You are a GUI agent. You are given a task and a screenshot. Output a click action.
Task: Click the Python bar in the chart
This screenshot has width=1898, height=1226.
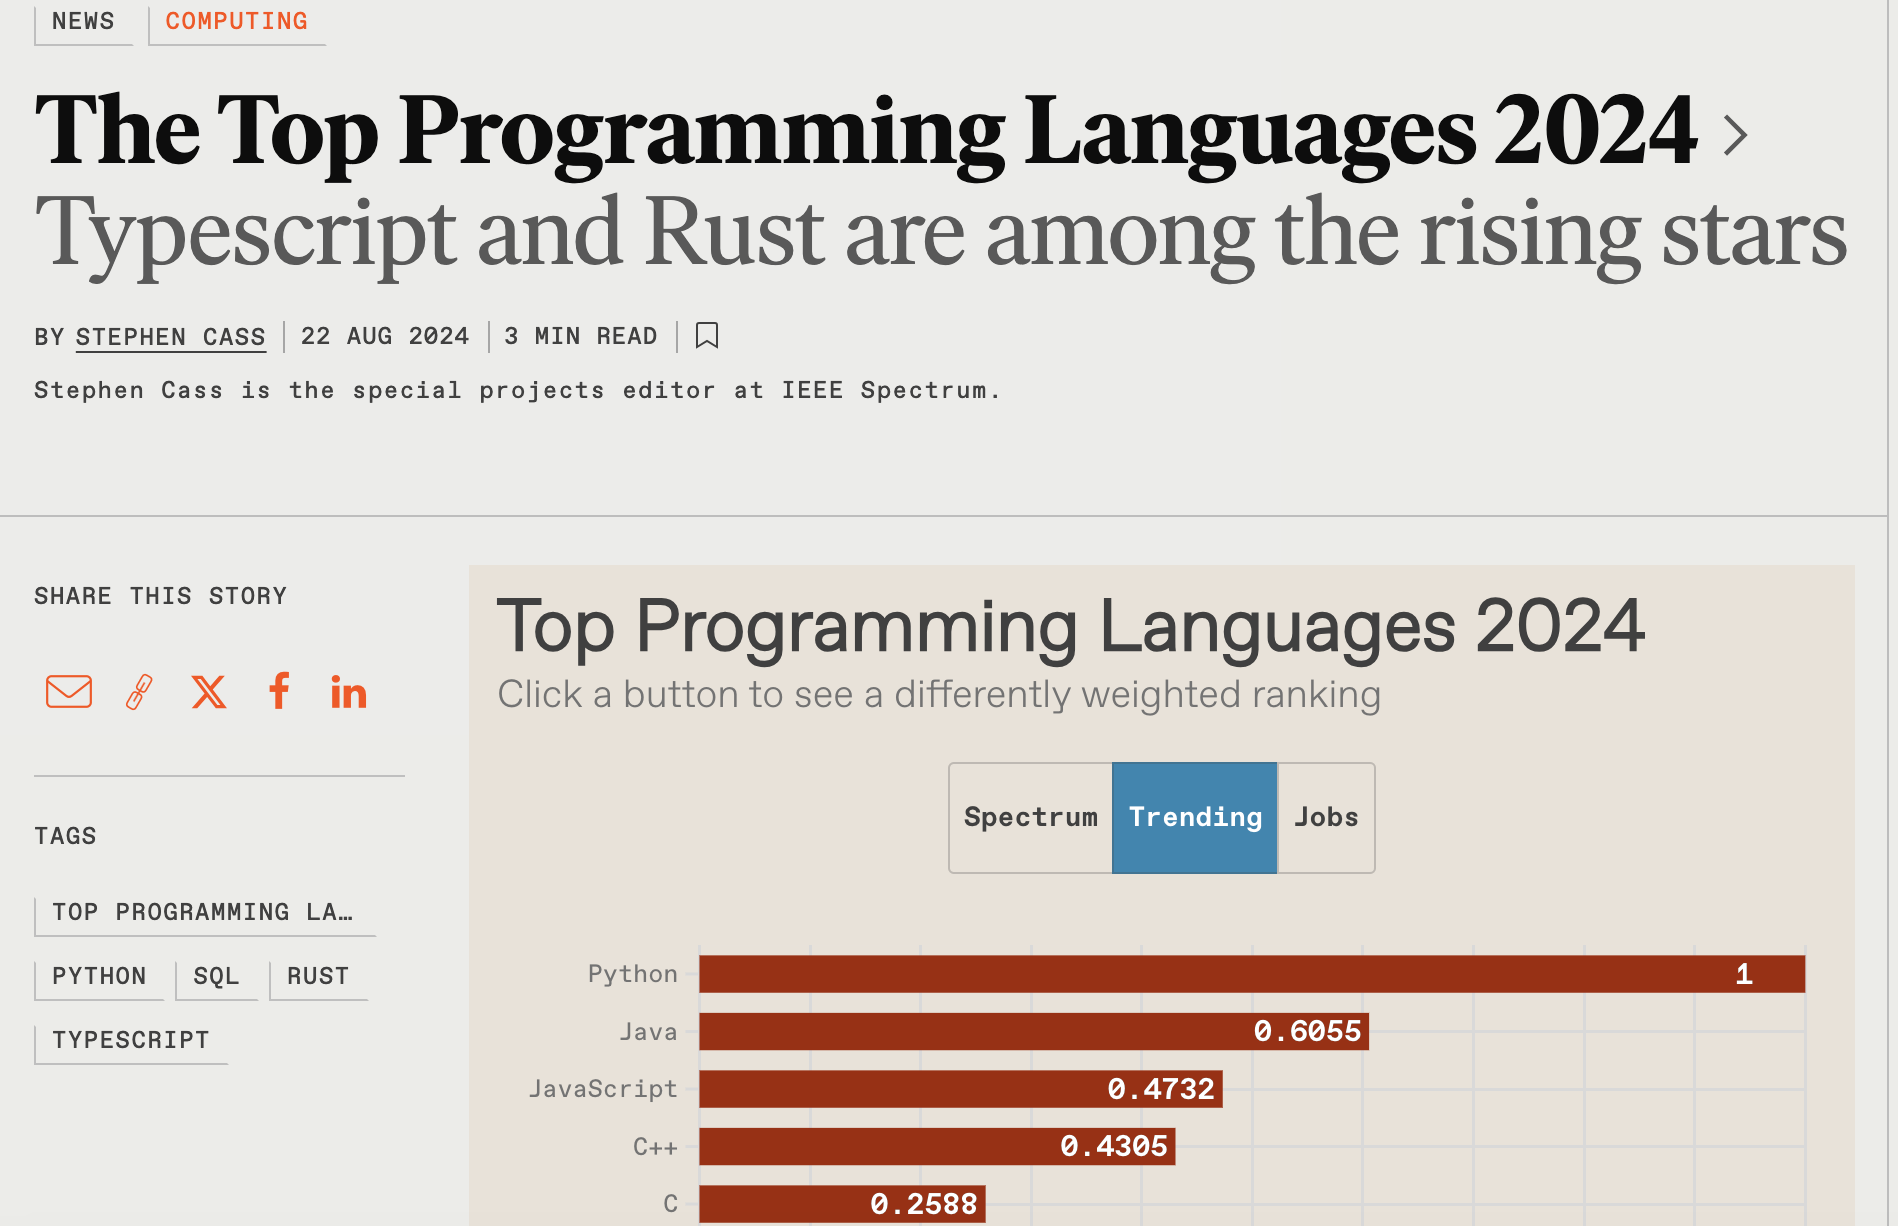pyautogui.click(x=1252, y=974)
